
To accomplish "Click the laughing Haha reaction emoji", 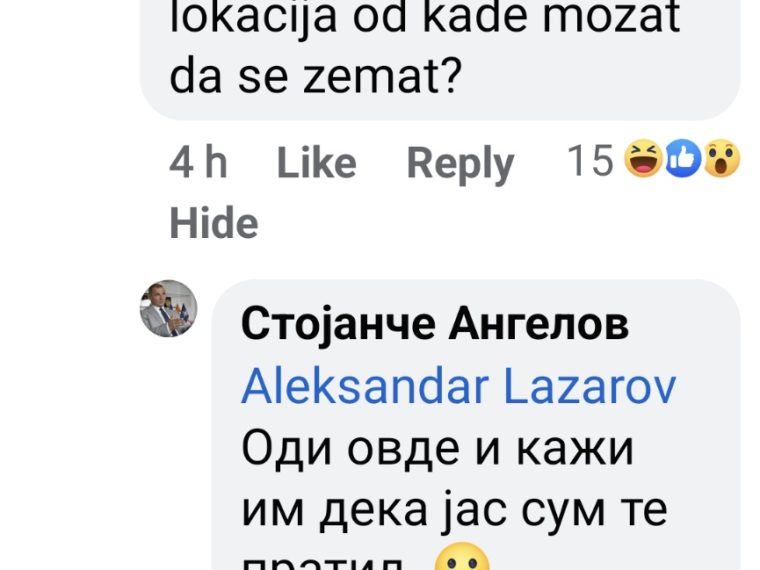I will [643, 159].
